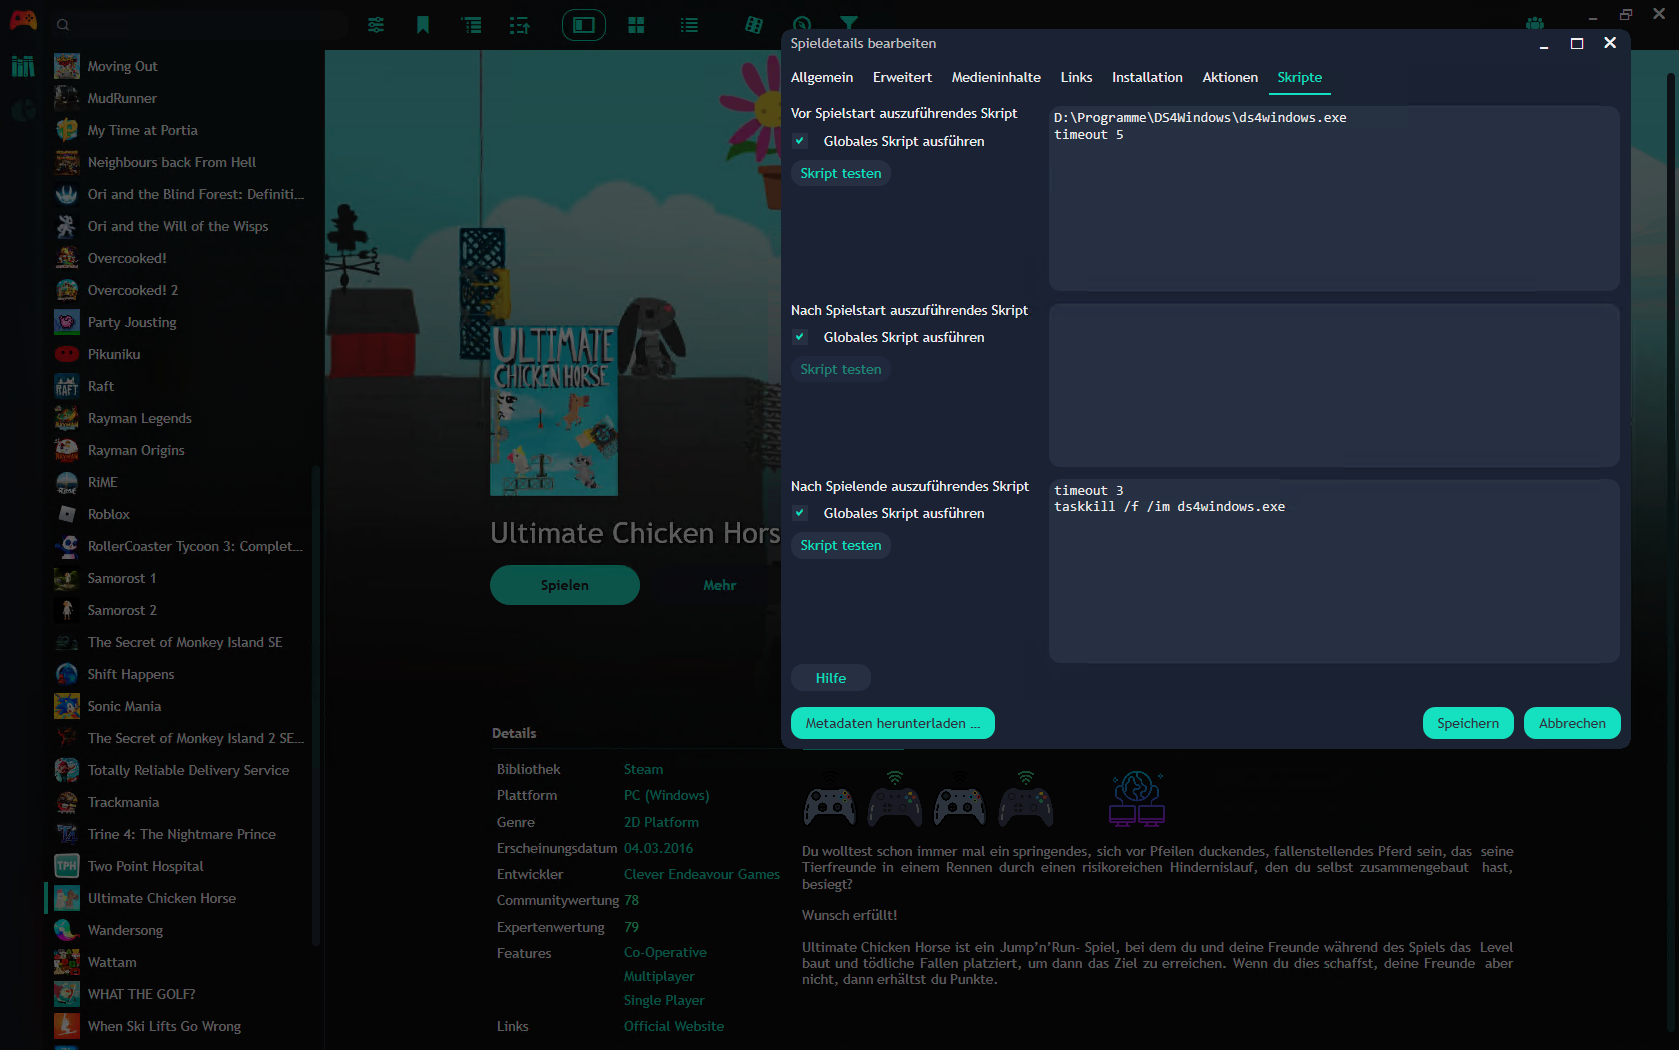Click Metadaten herunterladen button
The image size is (1679, 1050).
pos(893,723)
